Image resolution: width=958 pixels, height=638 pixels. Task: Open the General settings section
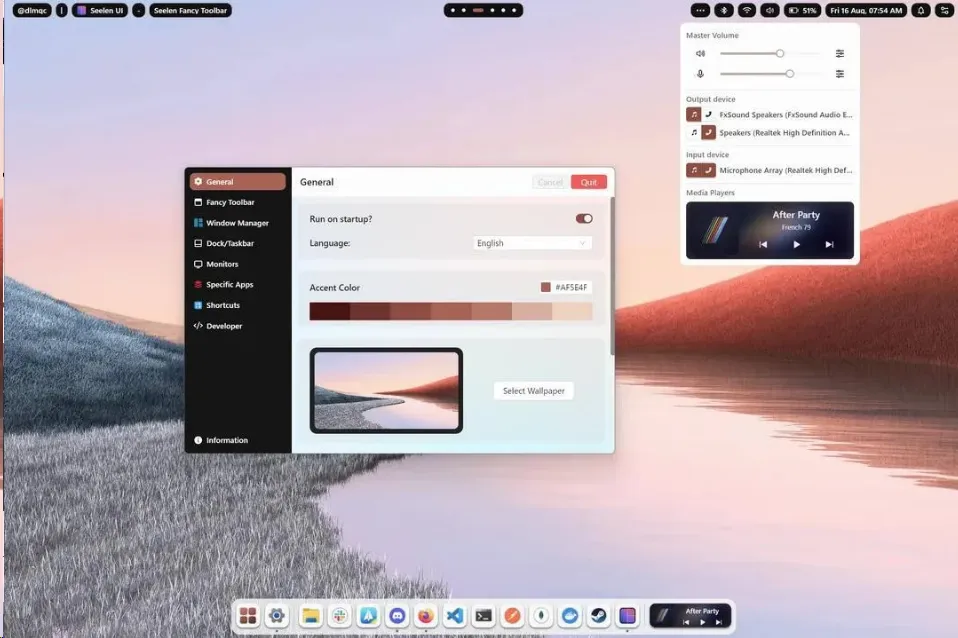(237, 182)
